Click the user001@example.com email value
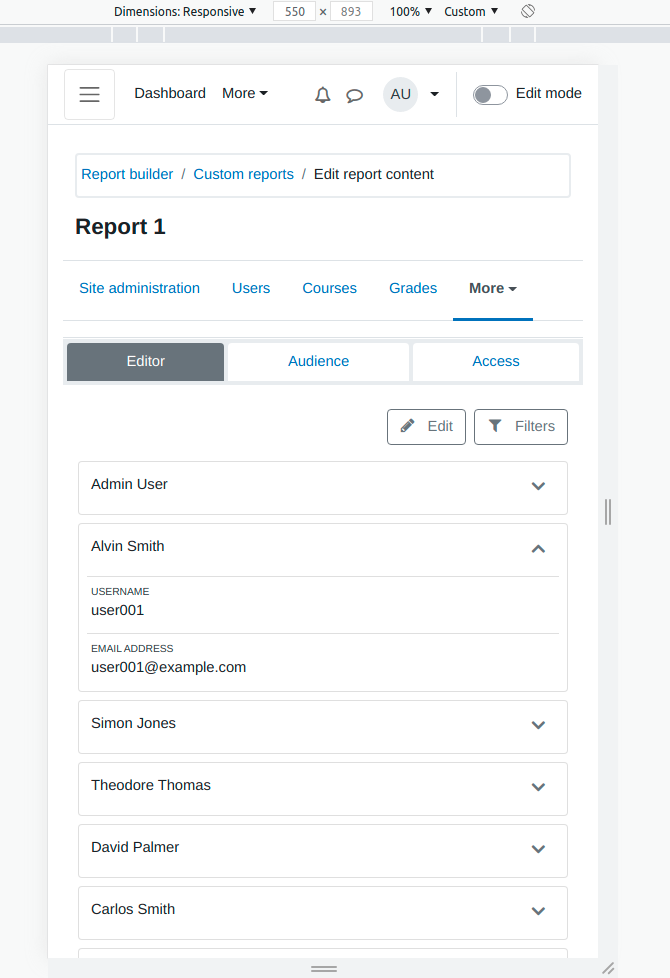The height and width of the screenshot is (978, 670). (168, 667)
